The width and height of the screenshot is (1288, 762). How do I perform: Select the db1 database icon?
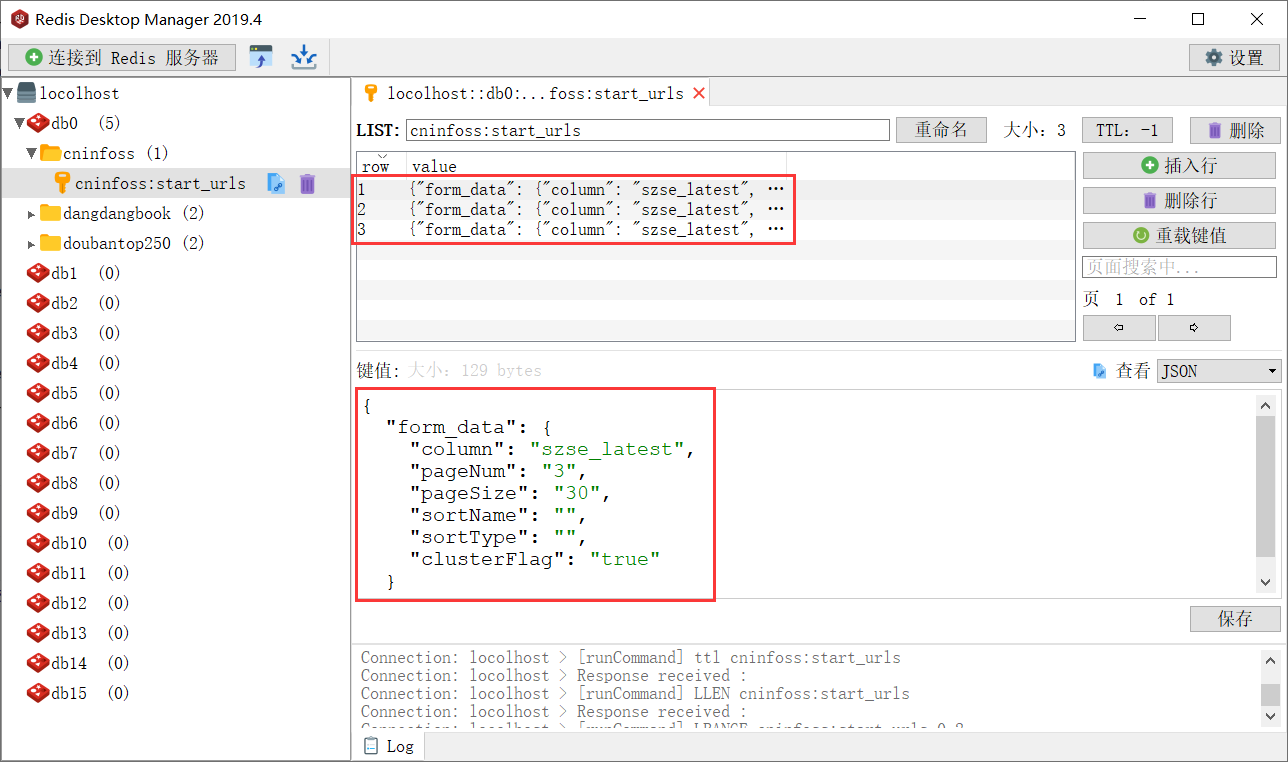click(38, 273)
